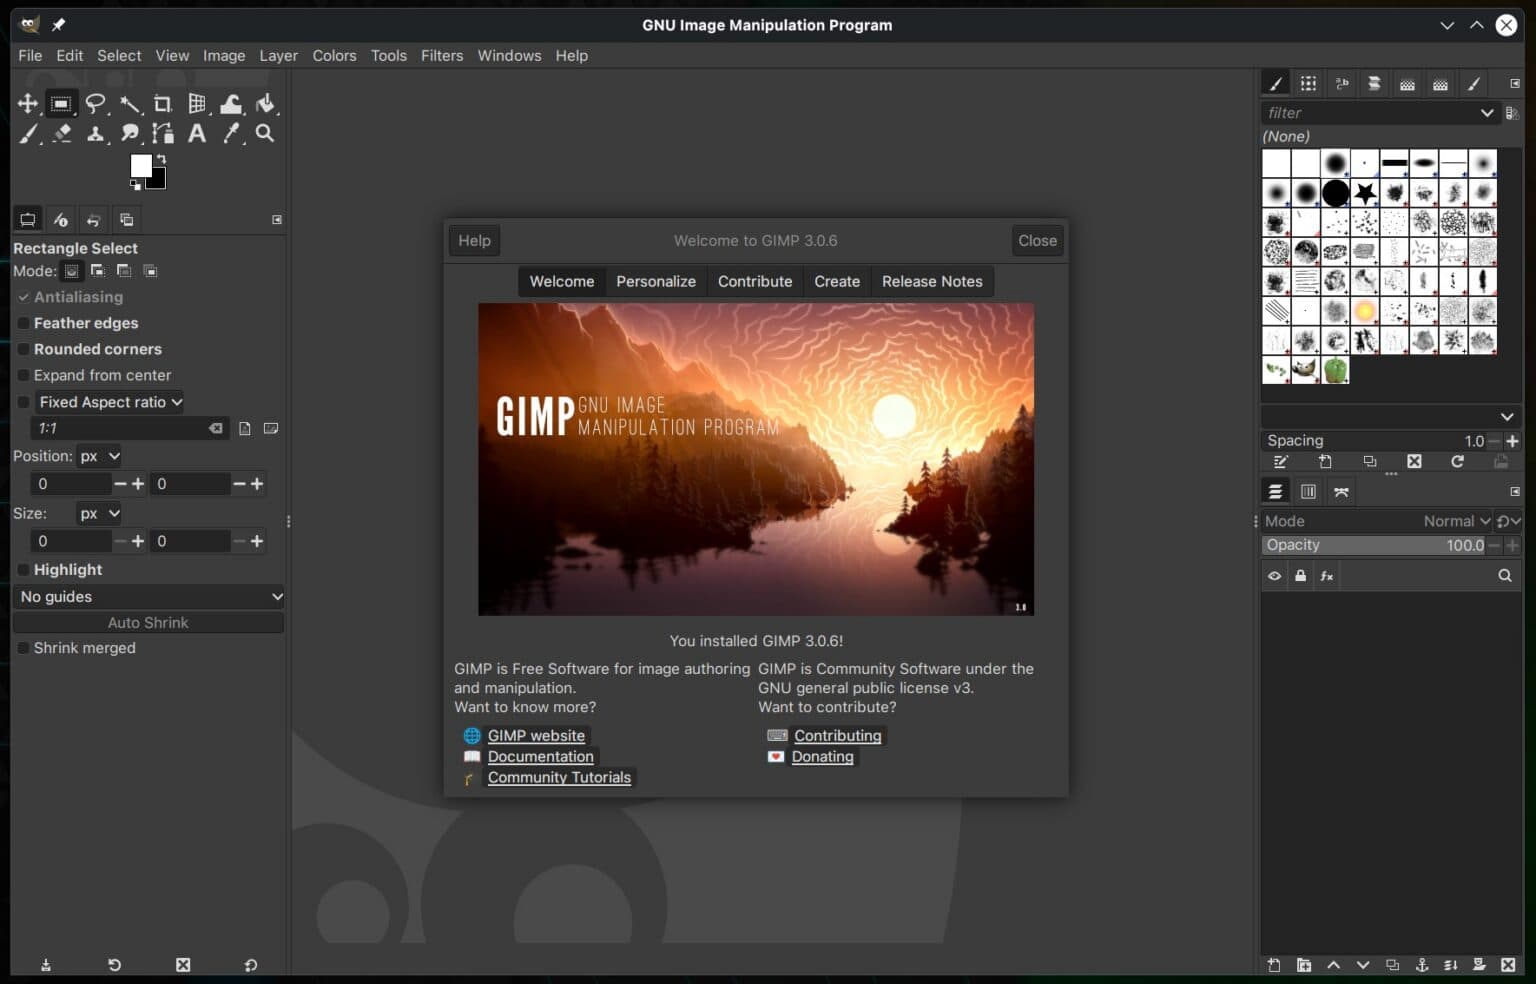
Task: Select the Clone tool
Action: (x=96, y=134)
